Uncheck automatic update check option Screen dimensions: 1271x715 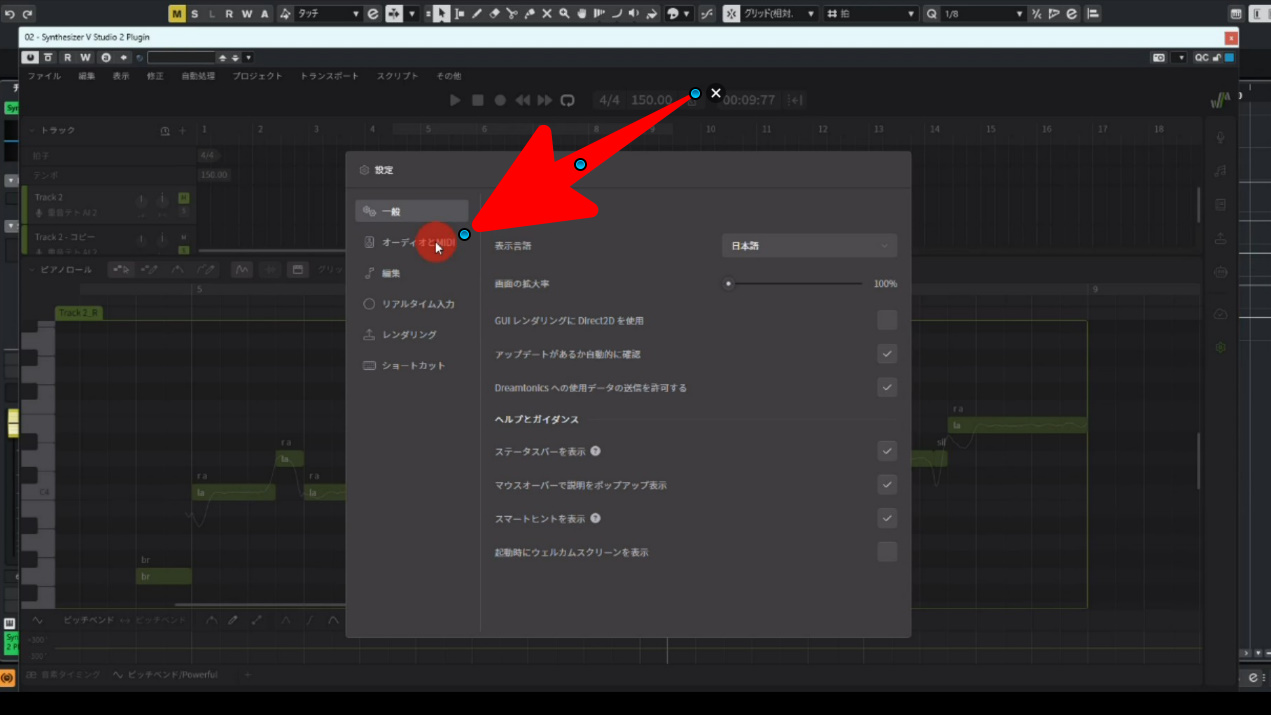coord(886,354)
